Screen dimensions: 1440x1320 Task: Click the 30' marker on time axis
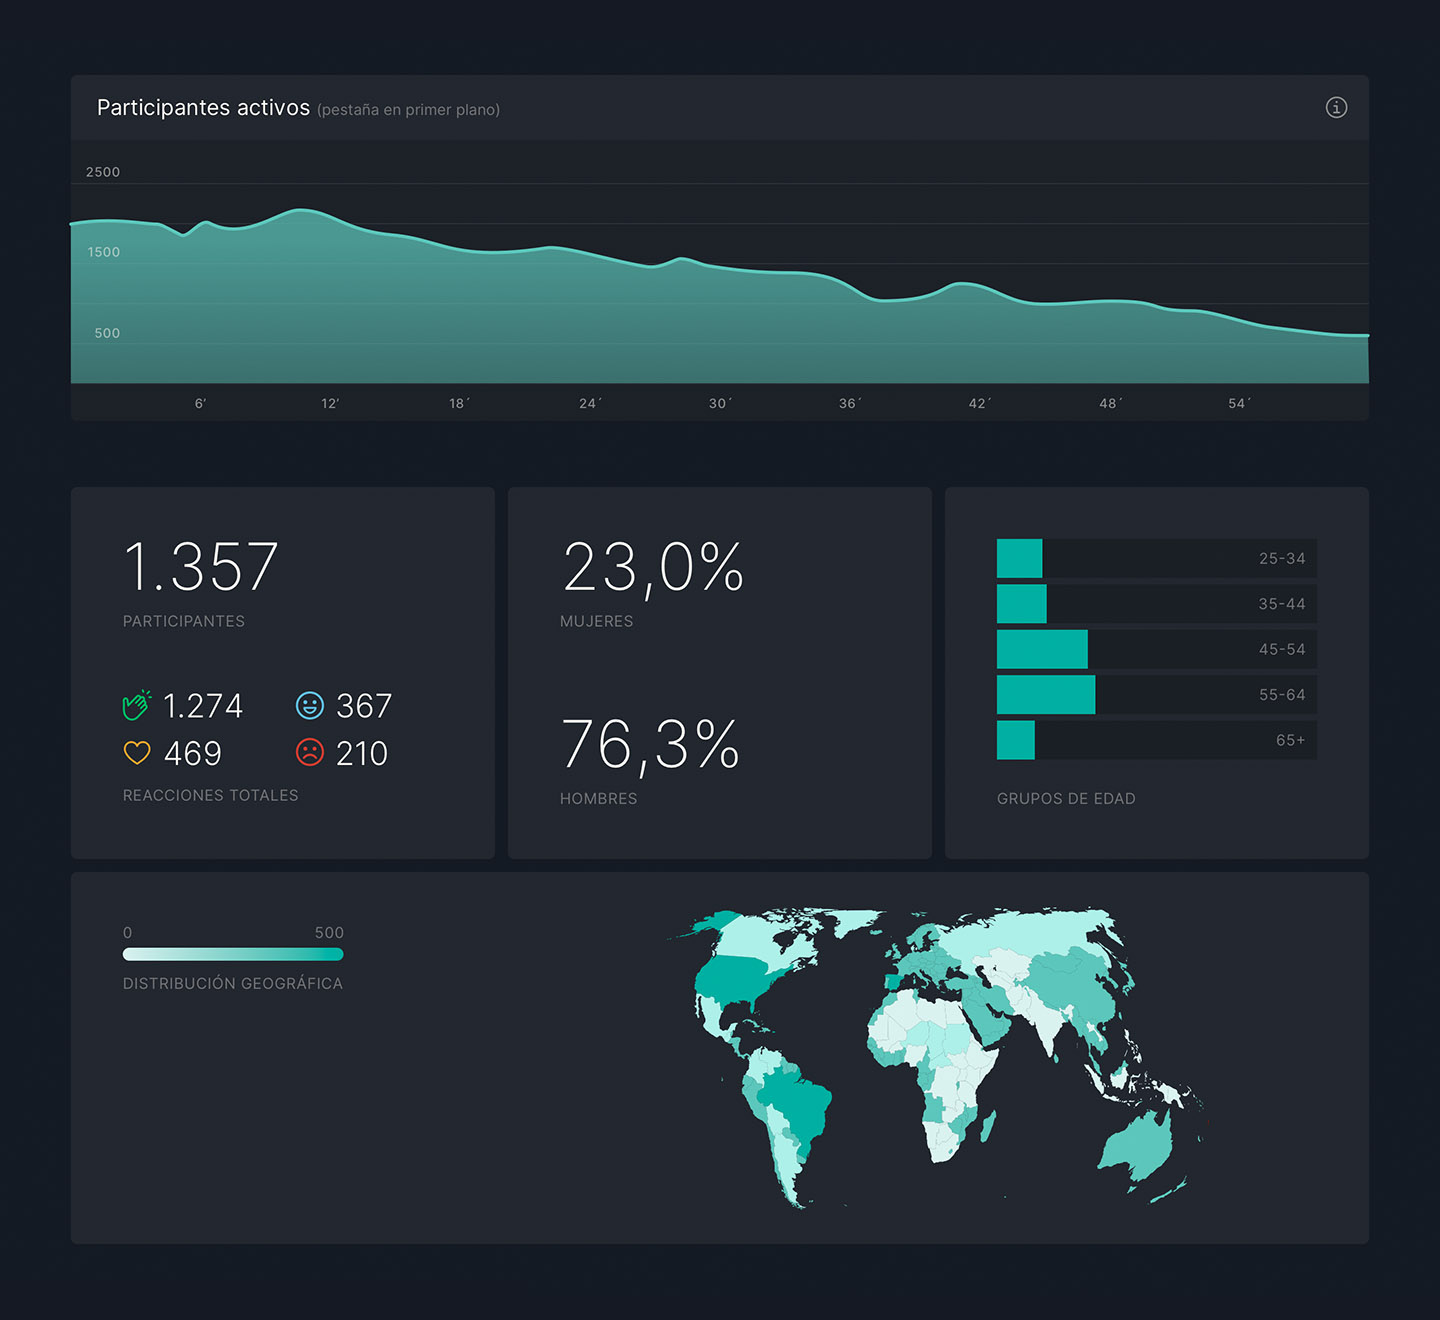click(x=719, y=404)
